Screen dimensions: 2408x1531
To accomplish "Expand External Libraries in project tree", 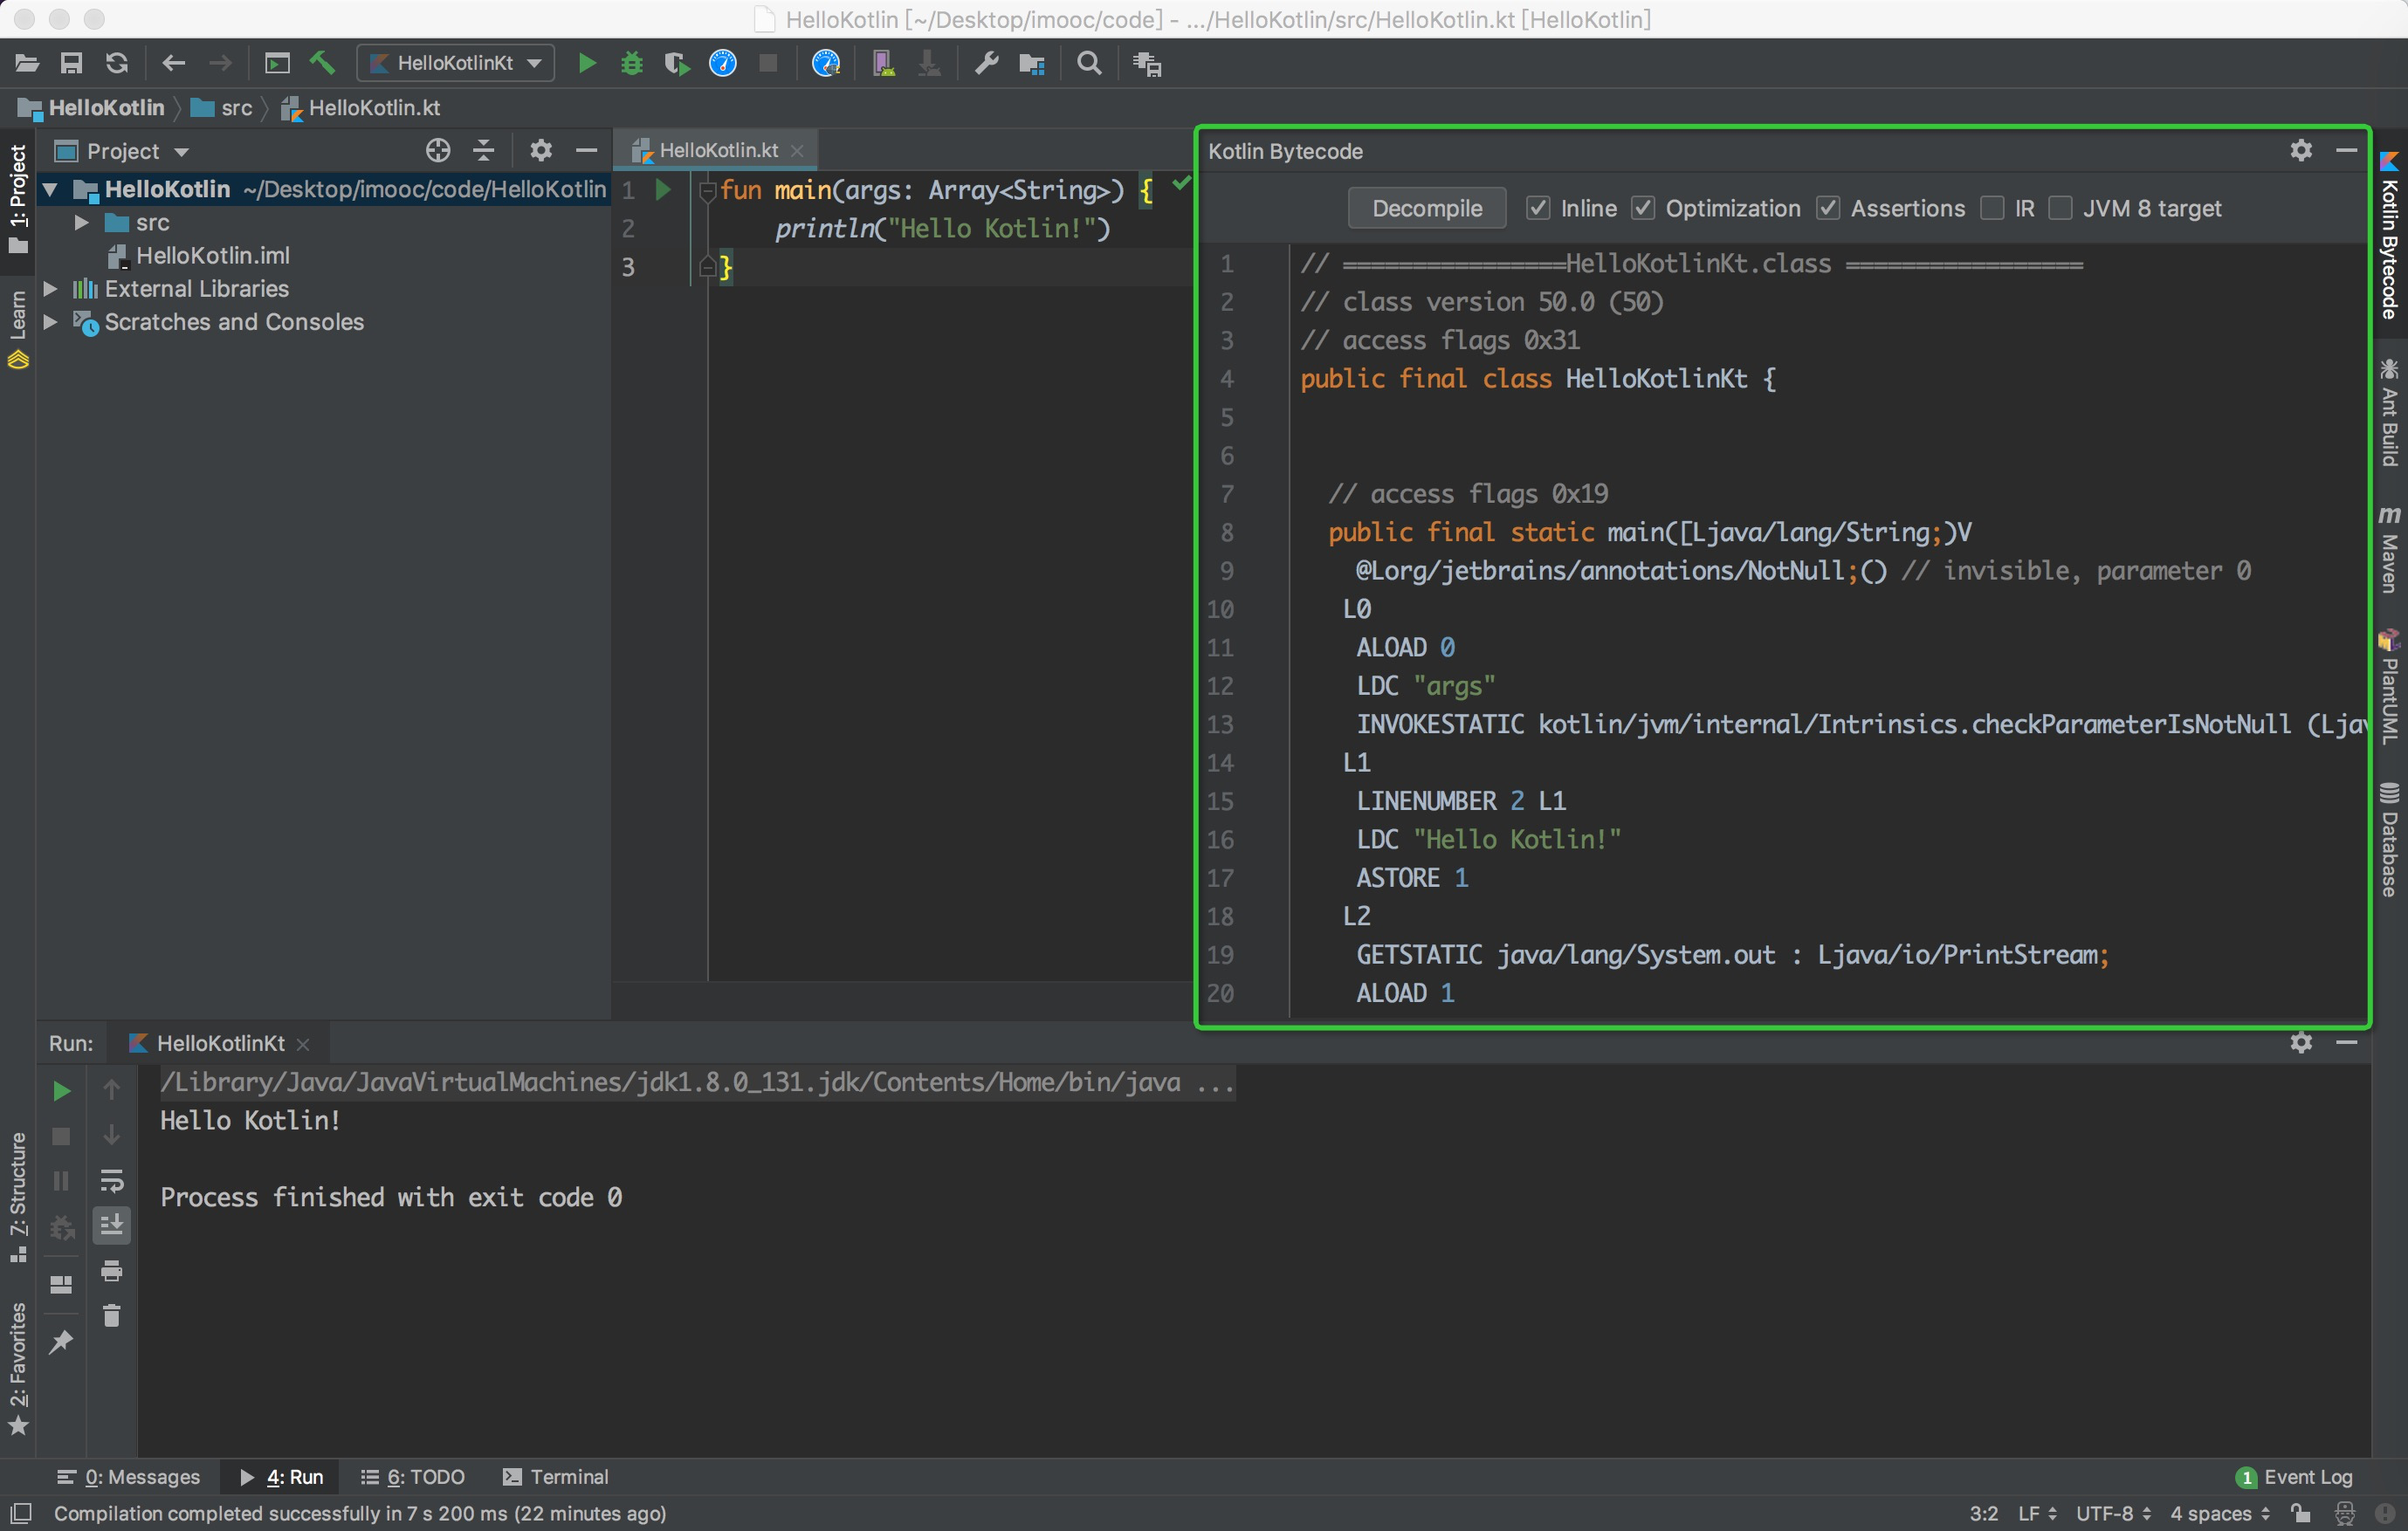I will [50, 289].
